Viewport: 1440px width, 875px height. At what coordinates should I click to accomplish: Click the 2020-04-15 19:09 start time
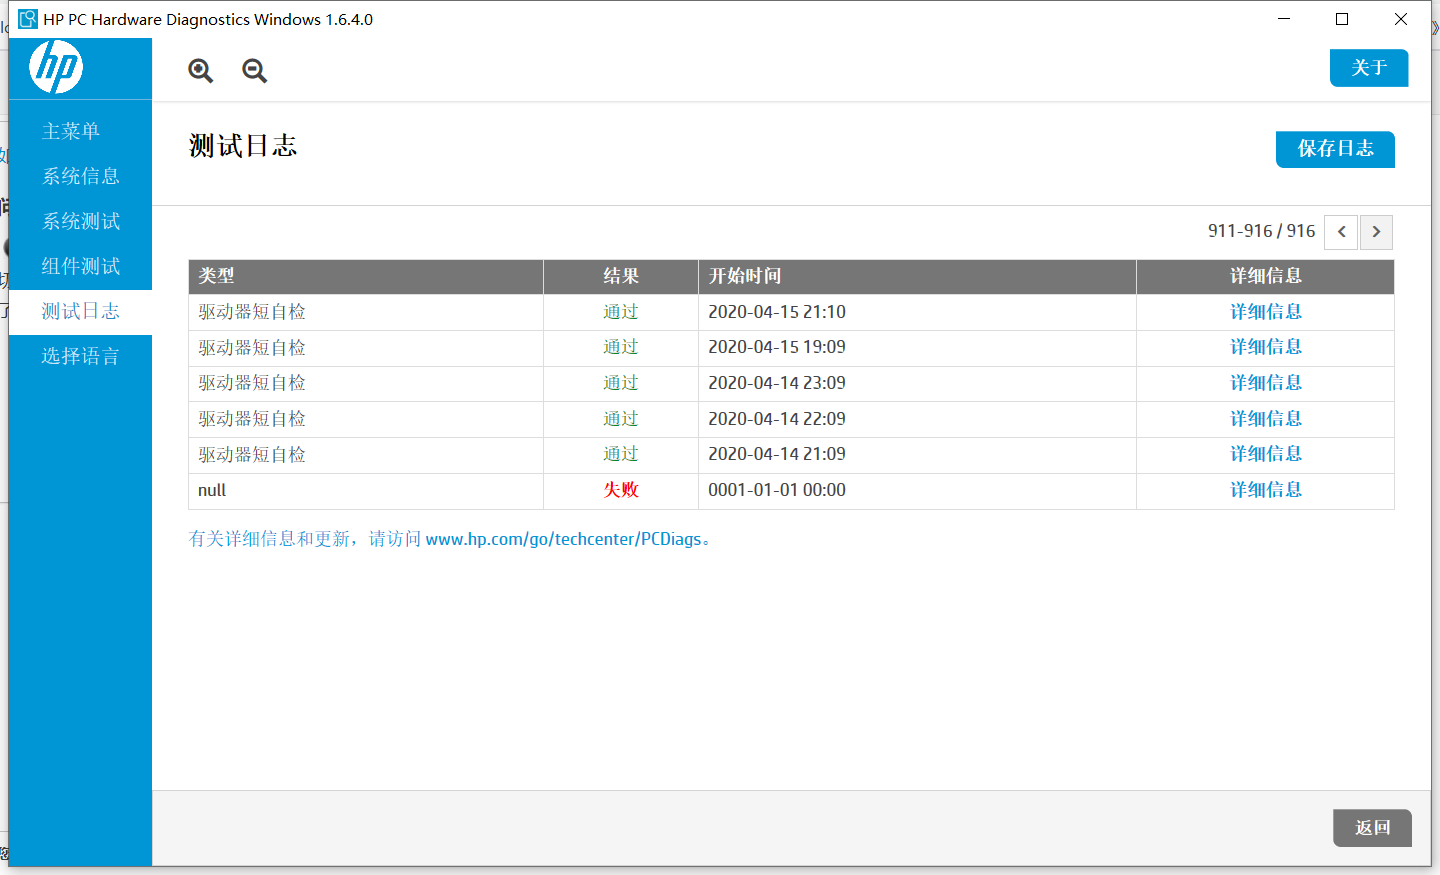(777, 347)
